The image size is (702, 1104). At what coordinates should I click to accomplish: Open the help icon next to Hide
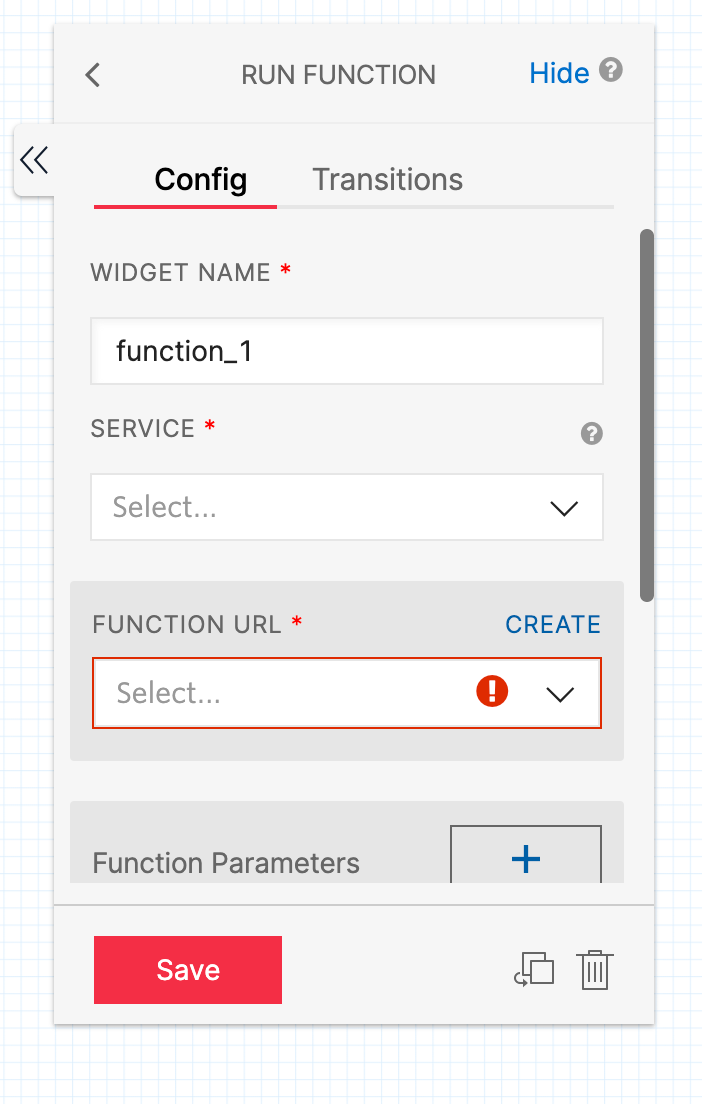coord(611,71)
